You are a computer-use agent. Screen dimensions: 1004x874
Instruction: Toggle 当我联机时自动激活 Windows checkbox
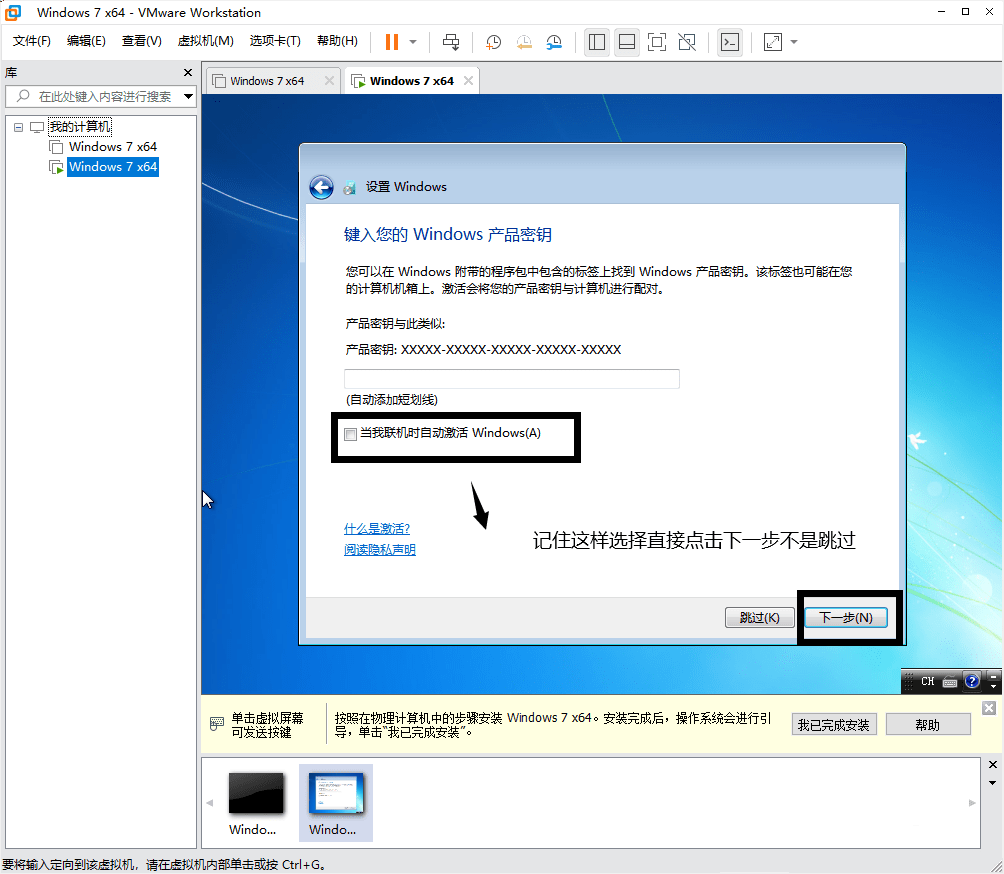(350, 435)
